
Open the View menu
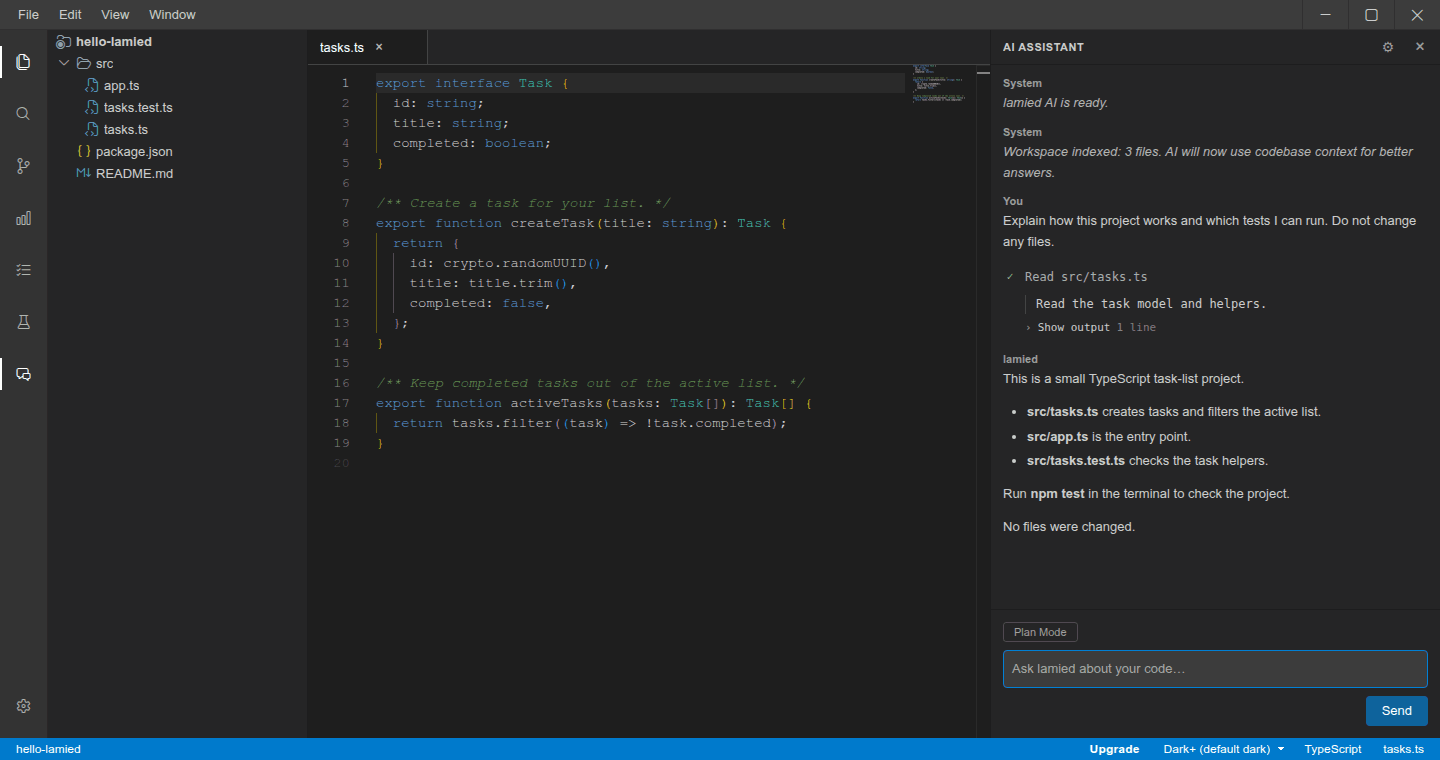(115, 15)
